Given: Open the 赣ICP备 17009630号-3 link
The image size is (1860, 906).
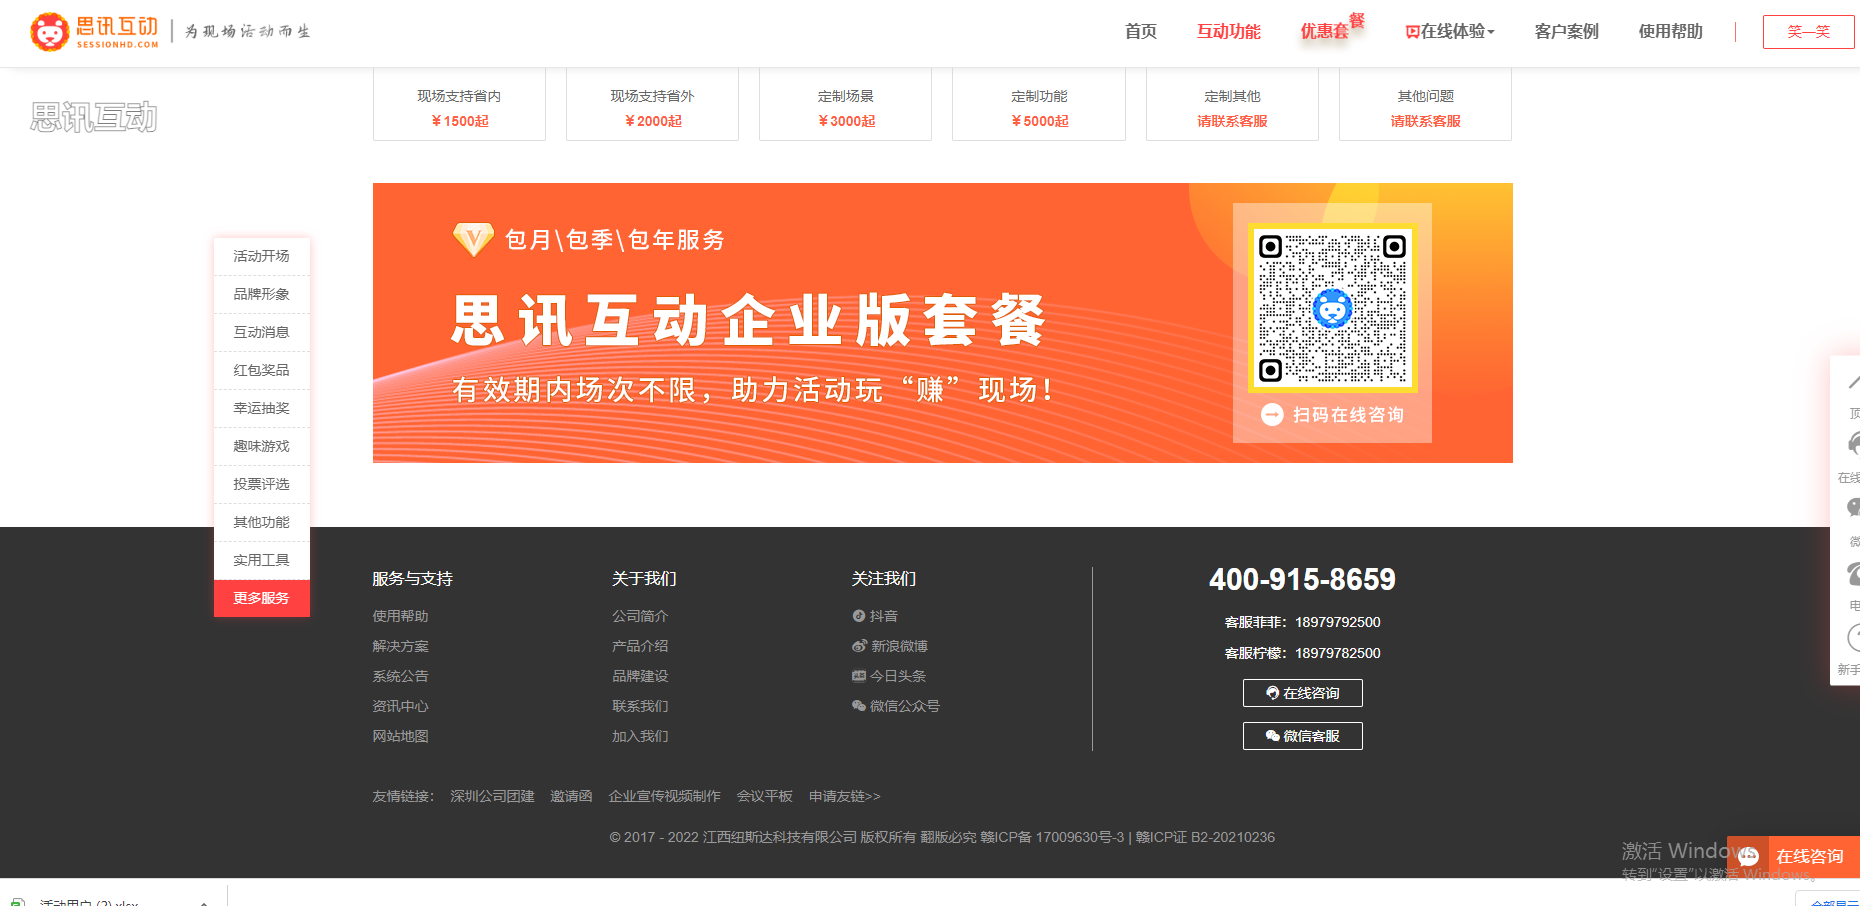Looking at the screenshot, I should tap(1052, 837).
